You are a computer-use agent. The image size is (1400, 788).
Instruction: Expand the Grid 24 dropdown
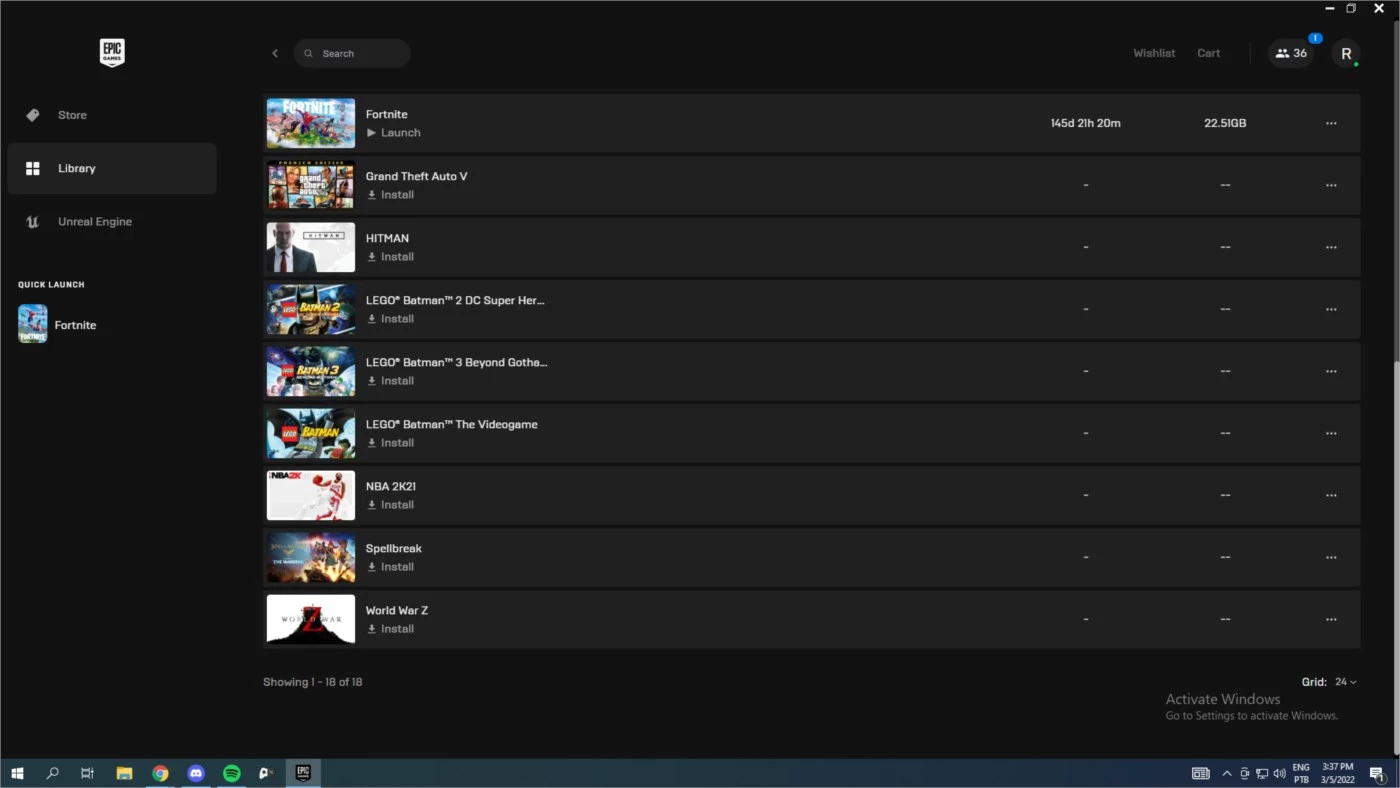point(1345,682)
